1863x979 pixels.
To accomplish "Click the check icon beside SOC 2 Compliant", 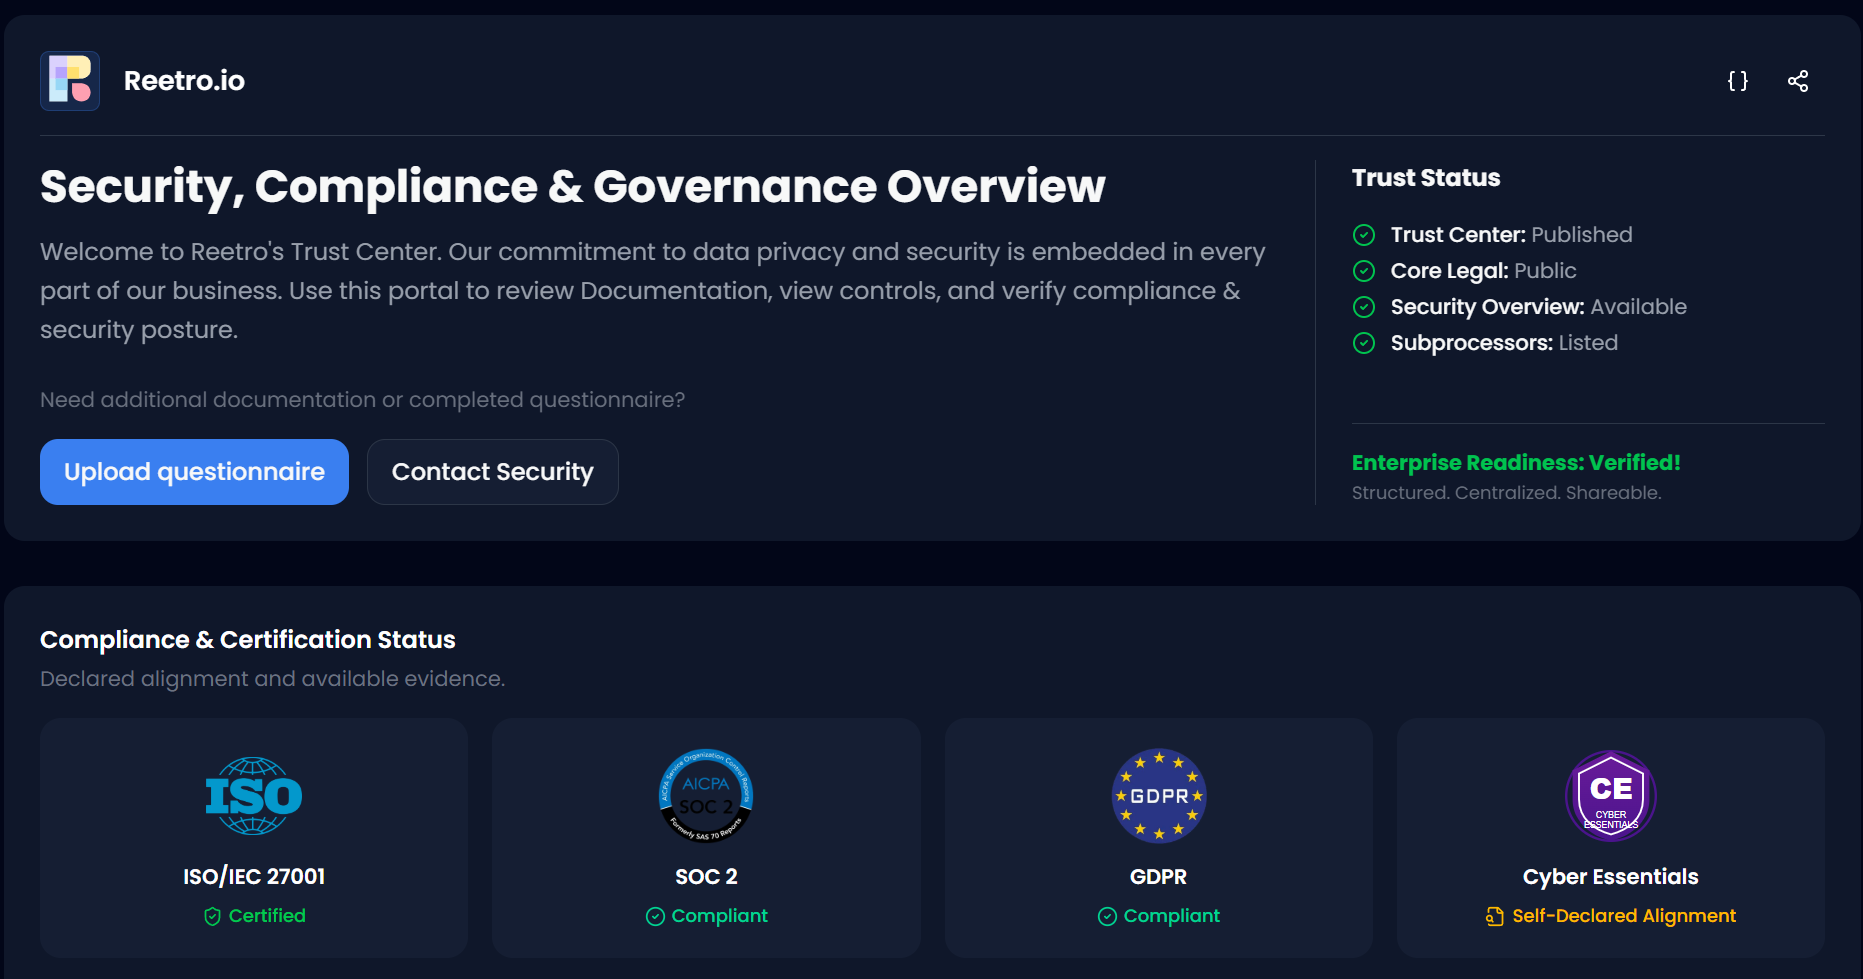I will point(655,916).
